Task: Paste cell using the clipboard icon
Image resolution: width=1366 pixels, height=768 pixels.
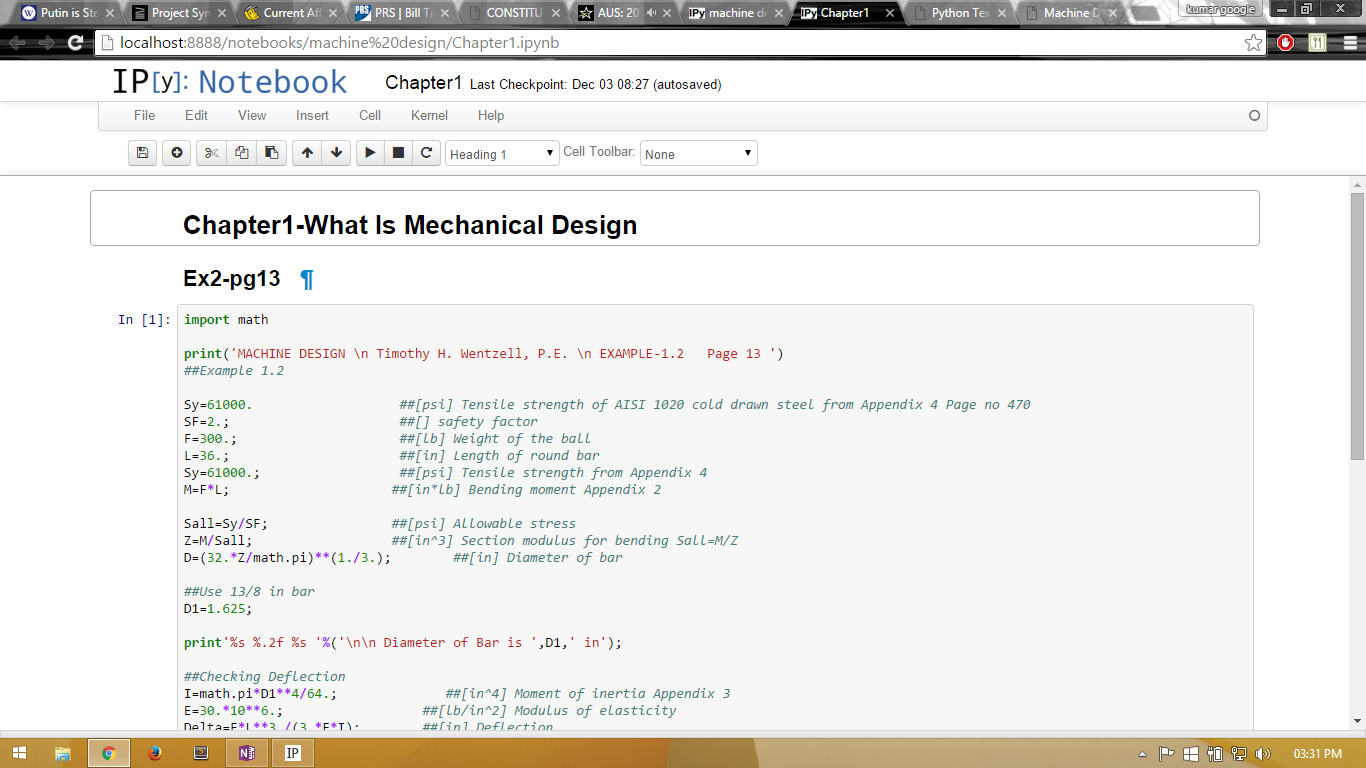Action: click(x=271, y=153)
